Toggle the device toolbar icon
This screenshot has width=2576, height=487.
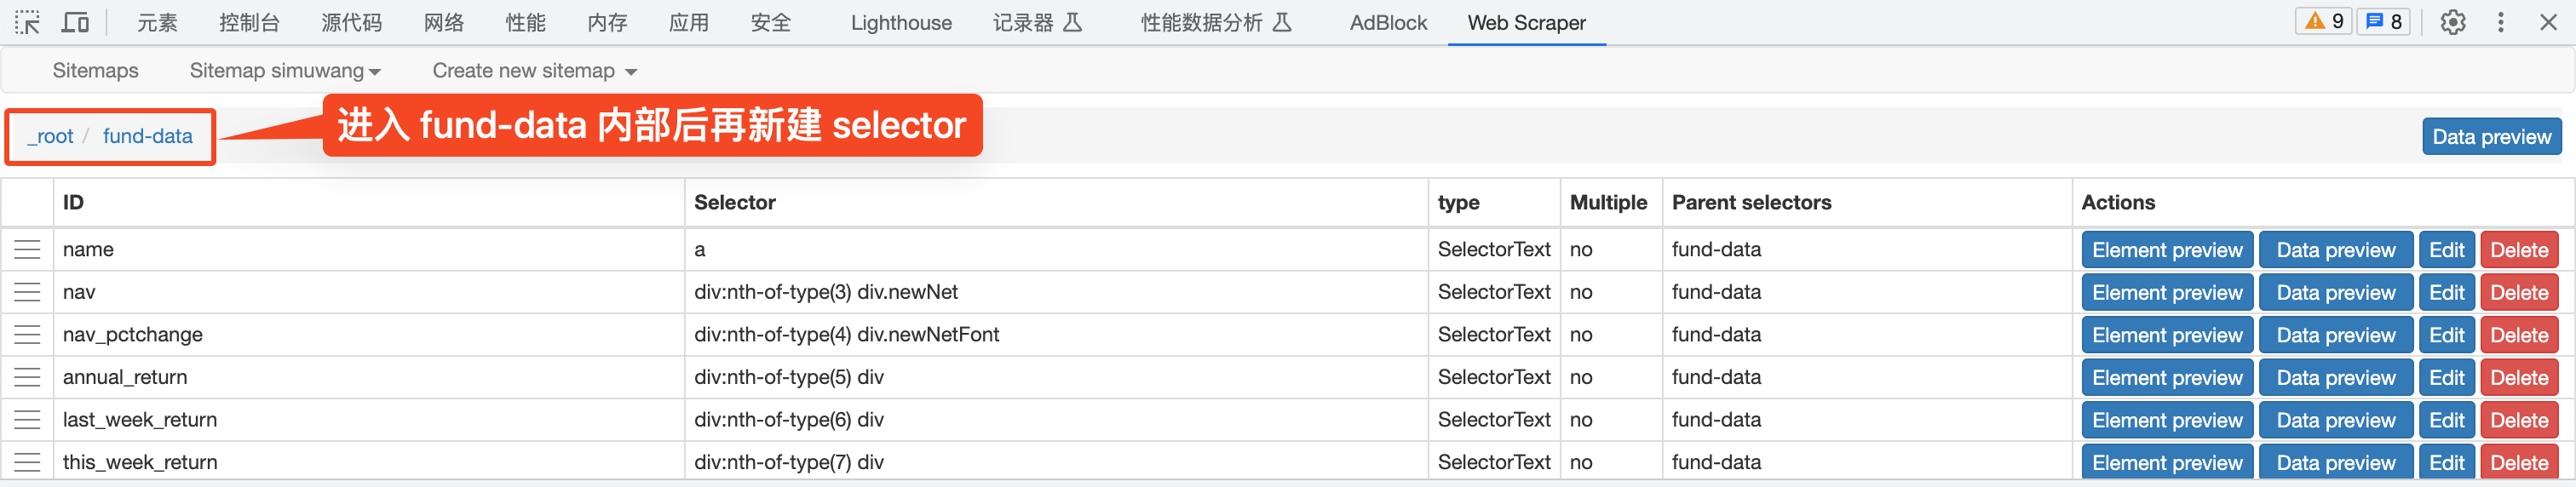(76, 22)
